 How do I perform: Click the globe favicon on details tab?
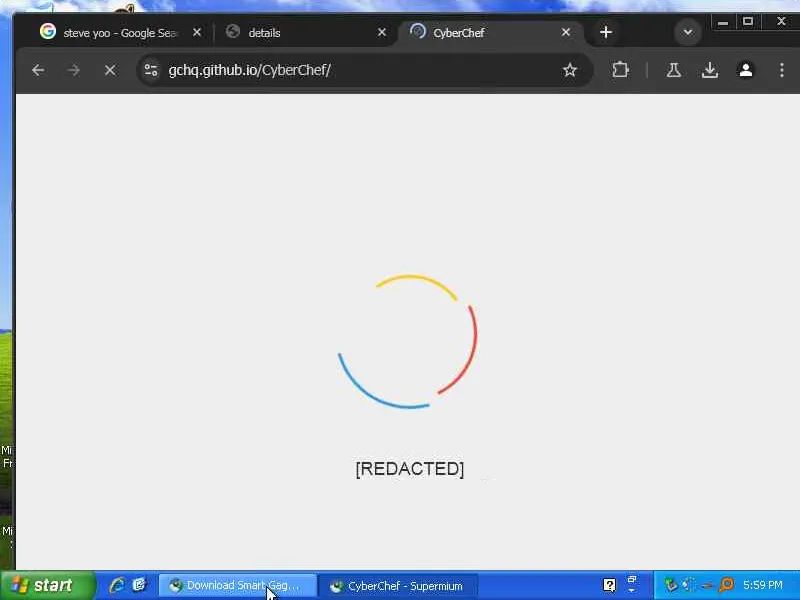pos(233,32)
